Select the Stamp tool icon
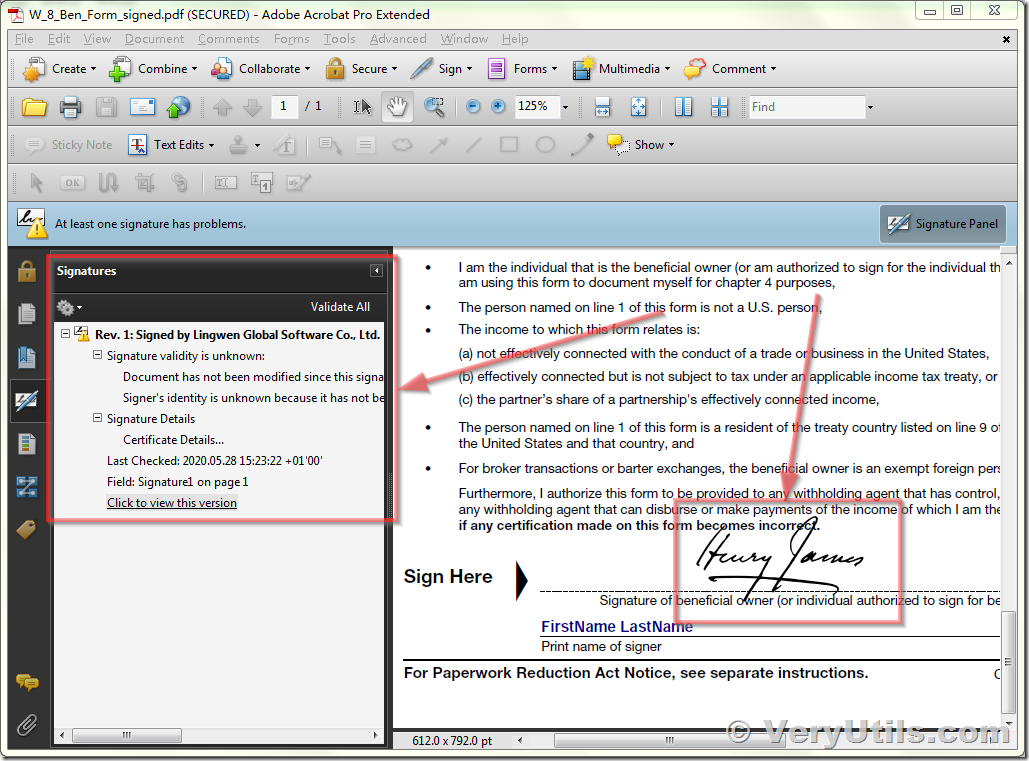Viewport: 1029px width, 761px height. coord(238,145)
